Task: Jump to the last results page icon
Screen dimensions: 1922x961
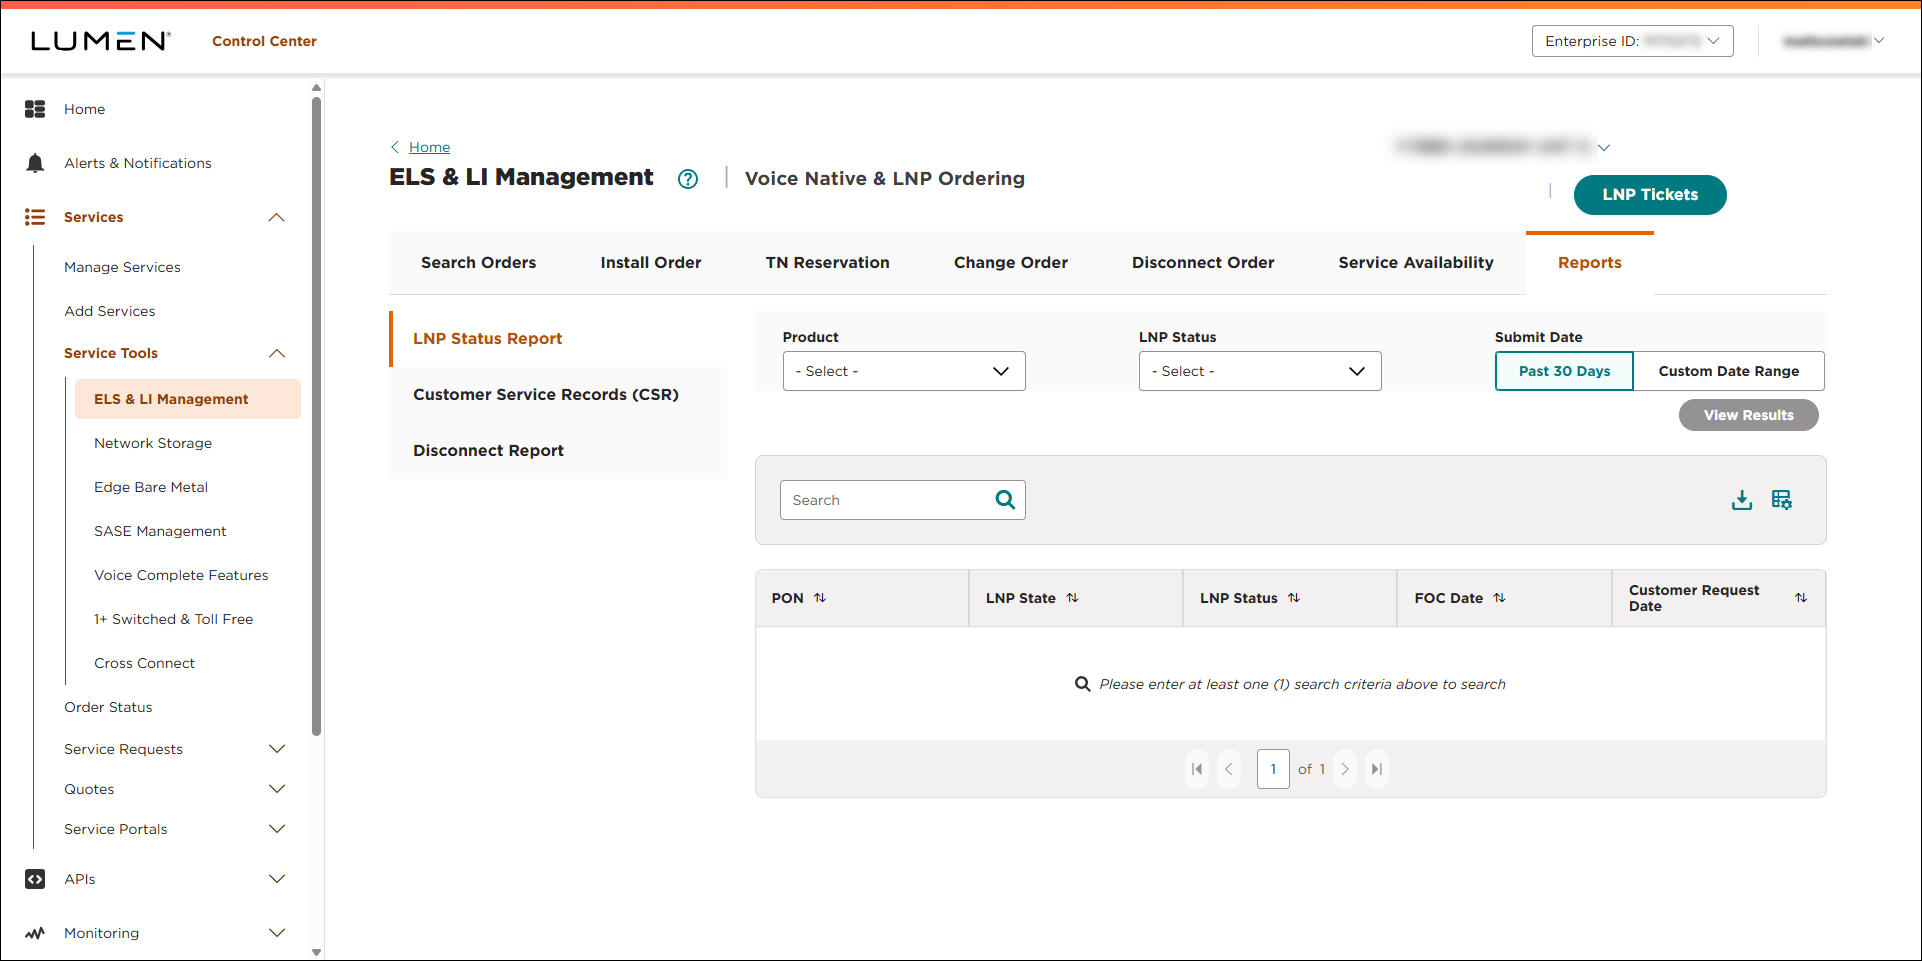Action: 1377,768
